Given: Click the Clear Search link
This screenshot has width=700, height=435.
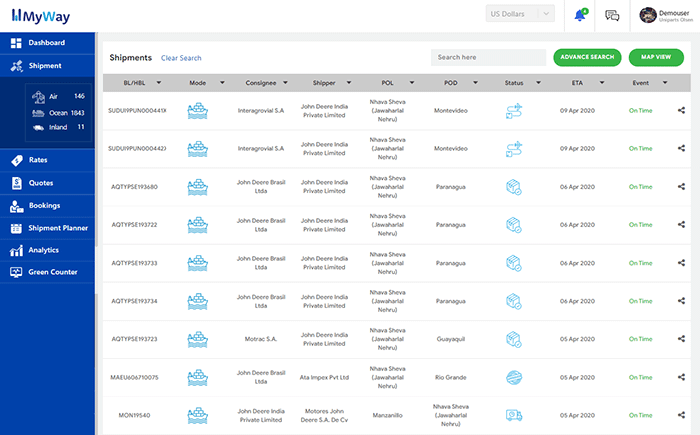Looking at the screenshot, I should click(x=181, y=58).
